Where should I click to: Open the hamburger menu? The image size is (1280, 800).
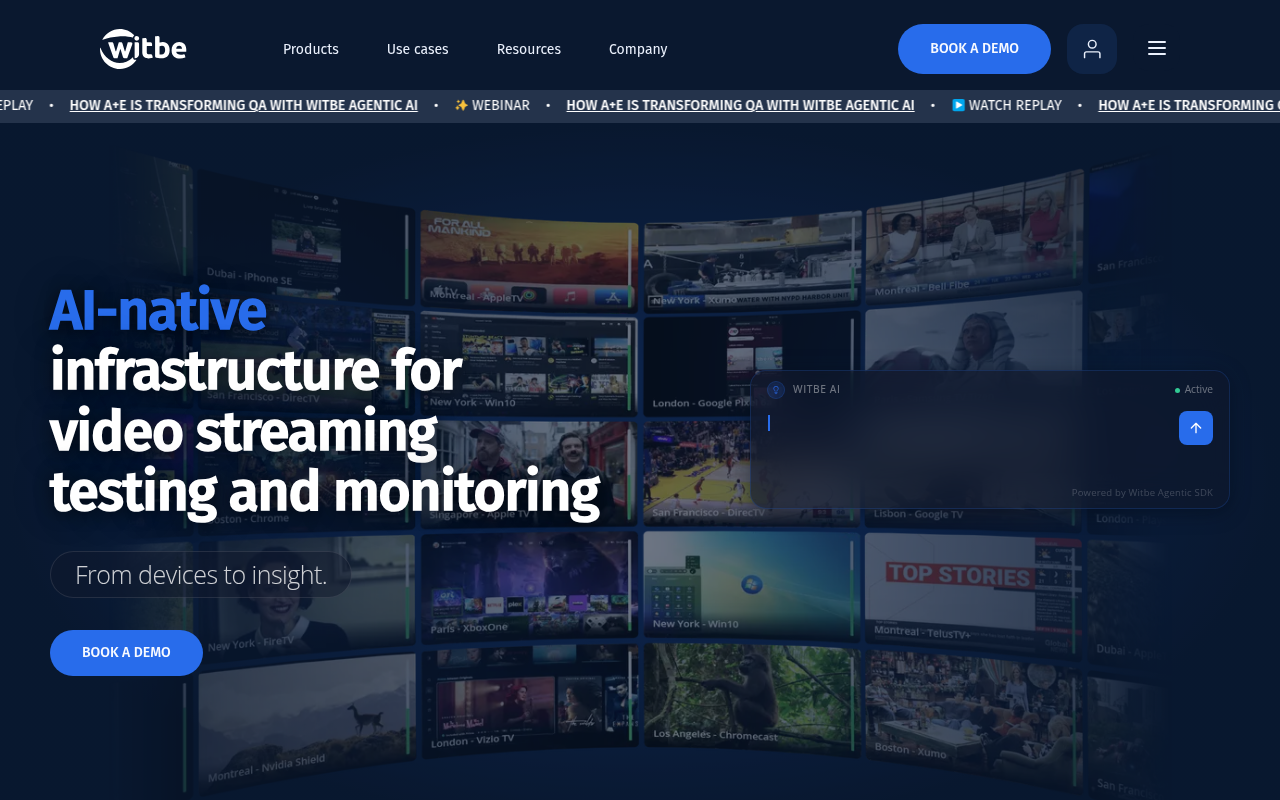coord(1157,48)
